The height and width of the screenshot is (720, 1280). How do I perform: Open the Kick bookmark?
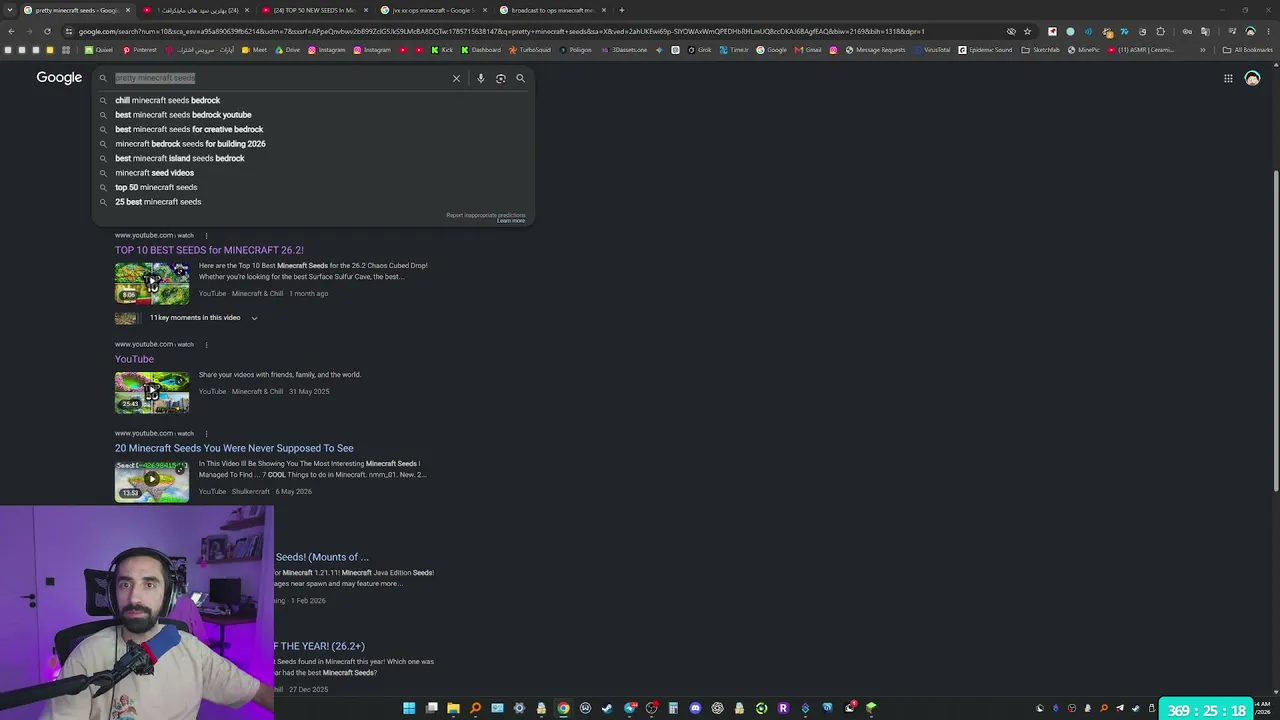(442, 50)
